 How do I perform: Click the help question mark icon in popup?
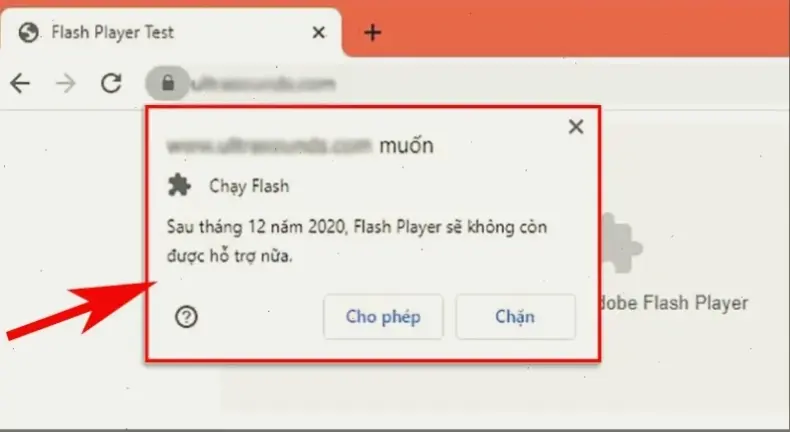[186, 317]
